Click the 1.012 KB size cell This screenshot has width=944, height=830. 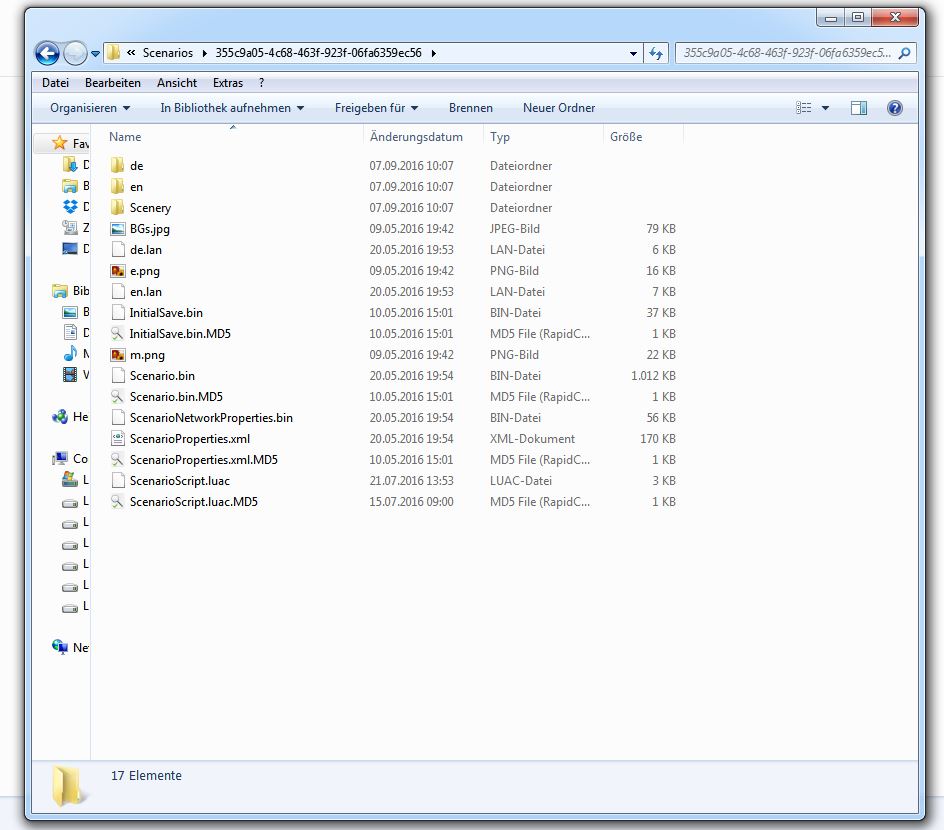tap(653, 376)
